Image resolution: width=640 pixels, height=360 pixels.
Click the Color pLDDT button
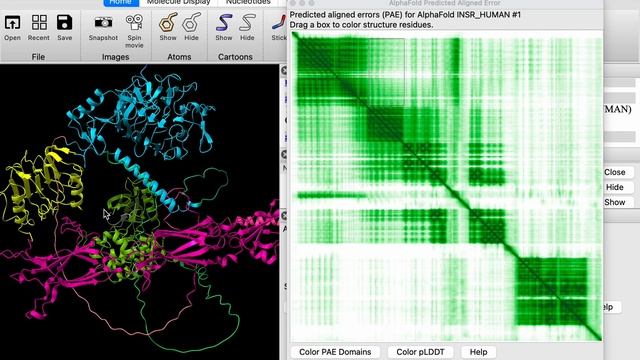[x=420, y=352]
